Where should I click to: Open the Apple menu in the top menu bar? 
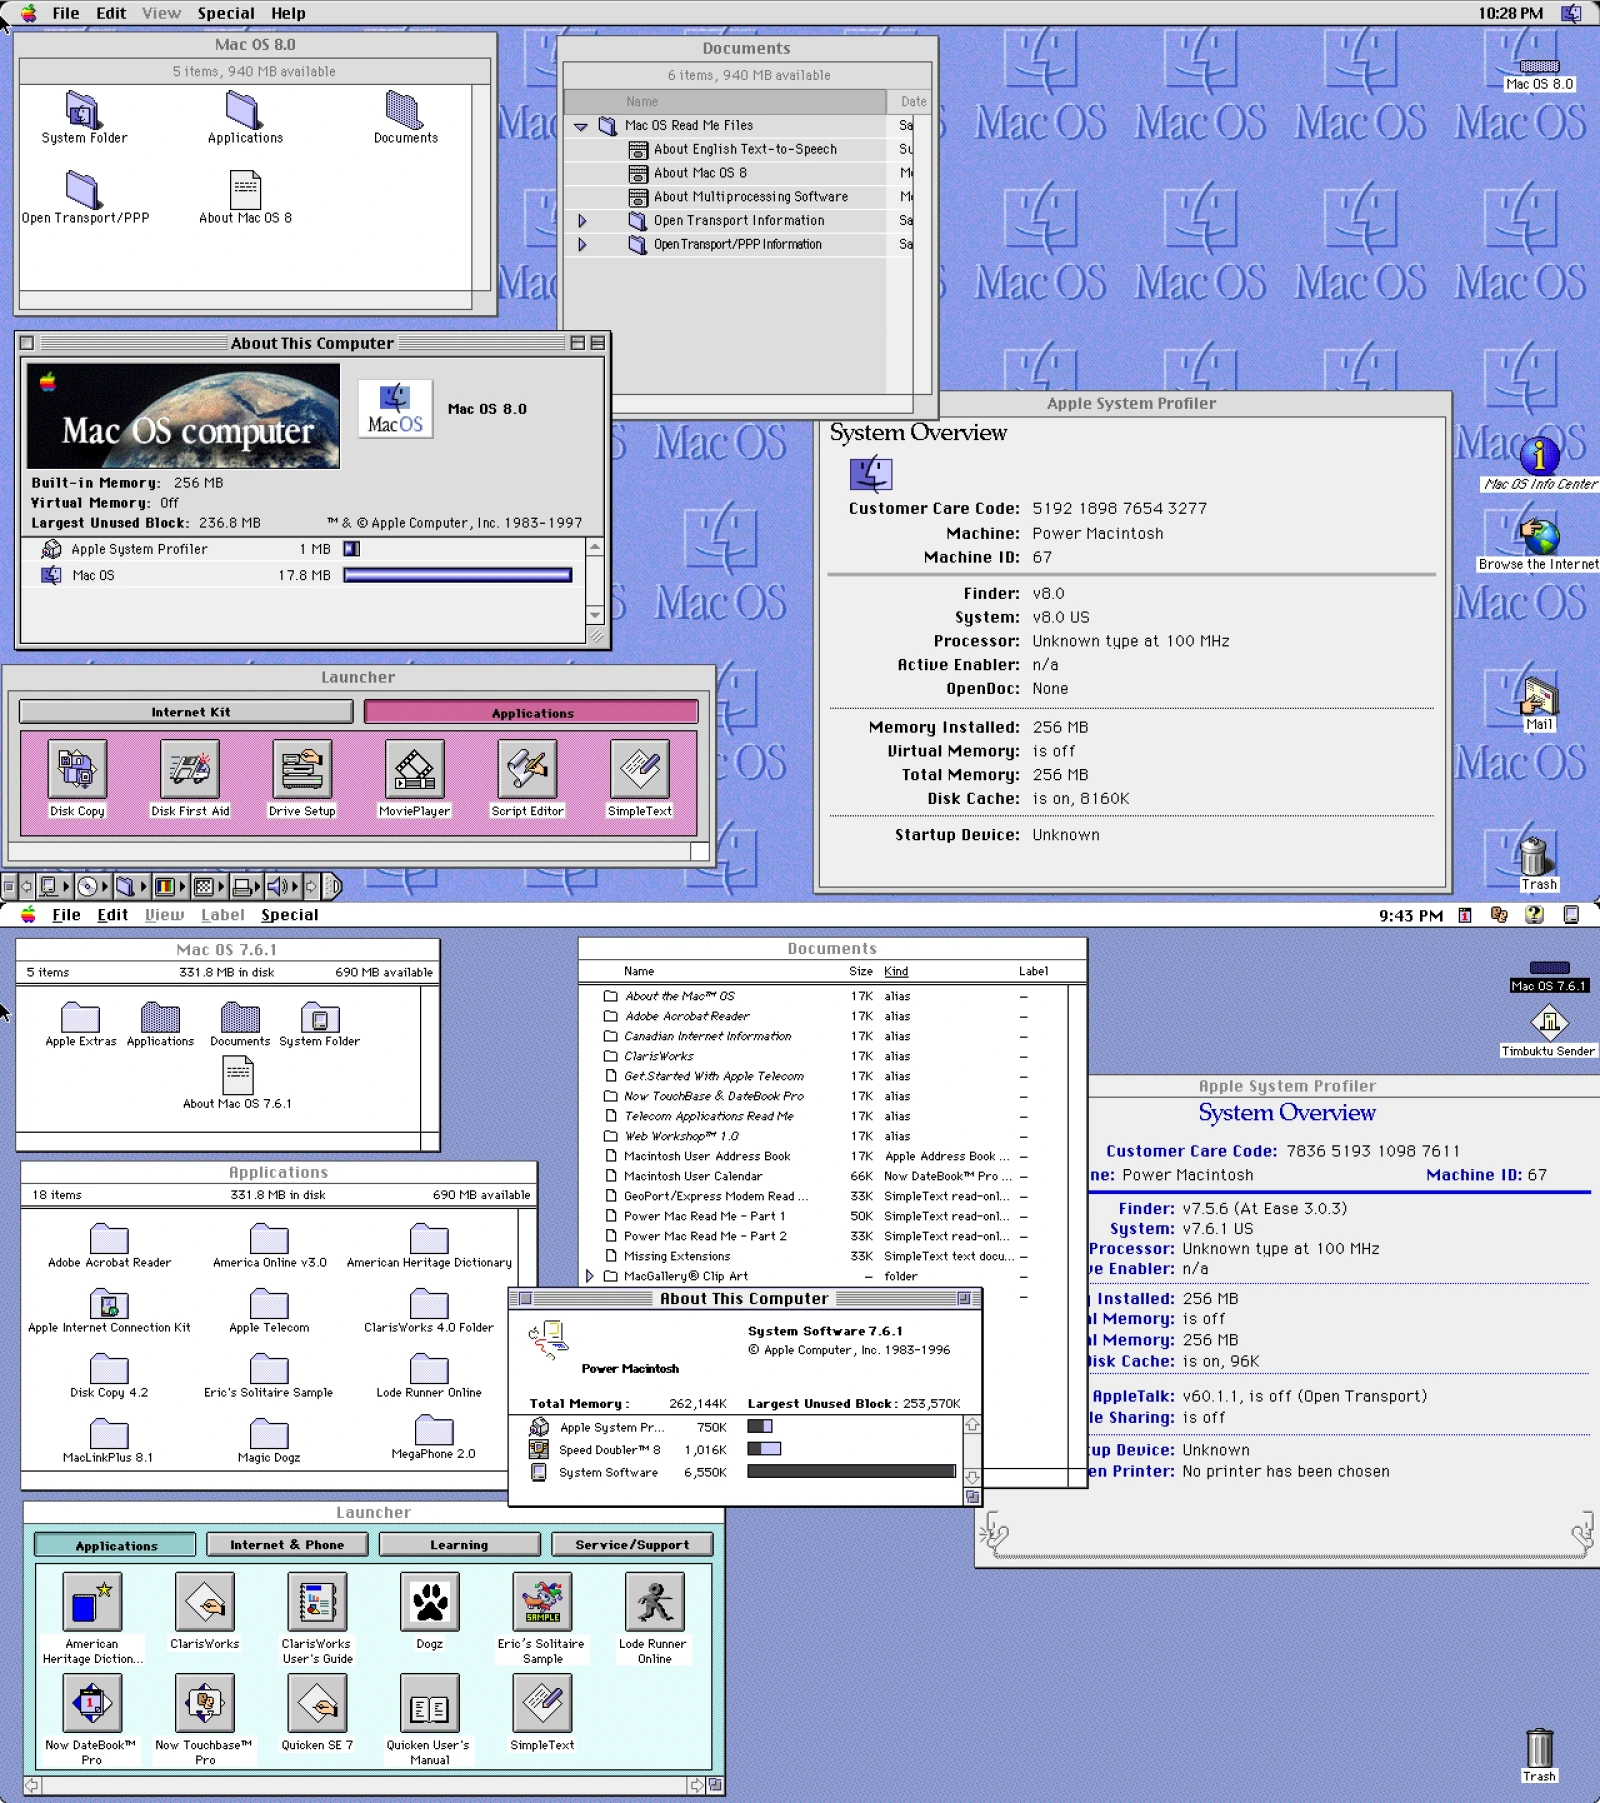point(28,13)
